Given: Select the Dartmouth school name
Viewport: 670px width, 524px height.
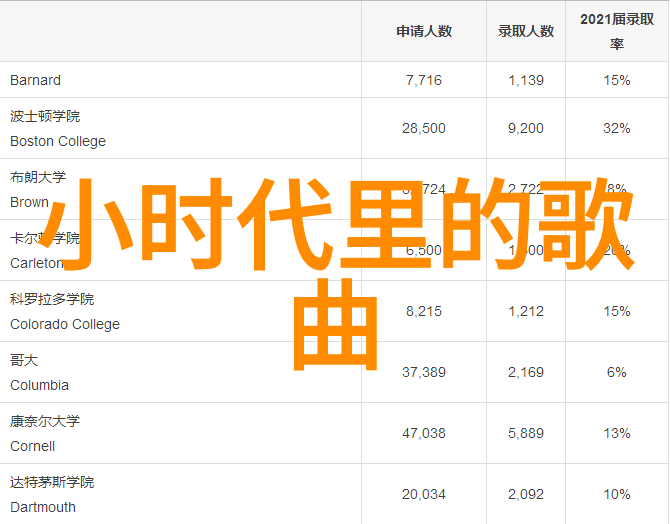Looking at the screenshot, I should [43, 507].
